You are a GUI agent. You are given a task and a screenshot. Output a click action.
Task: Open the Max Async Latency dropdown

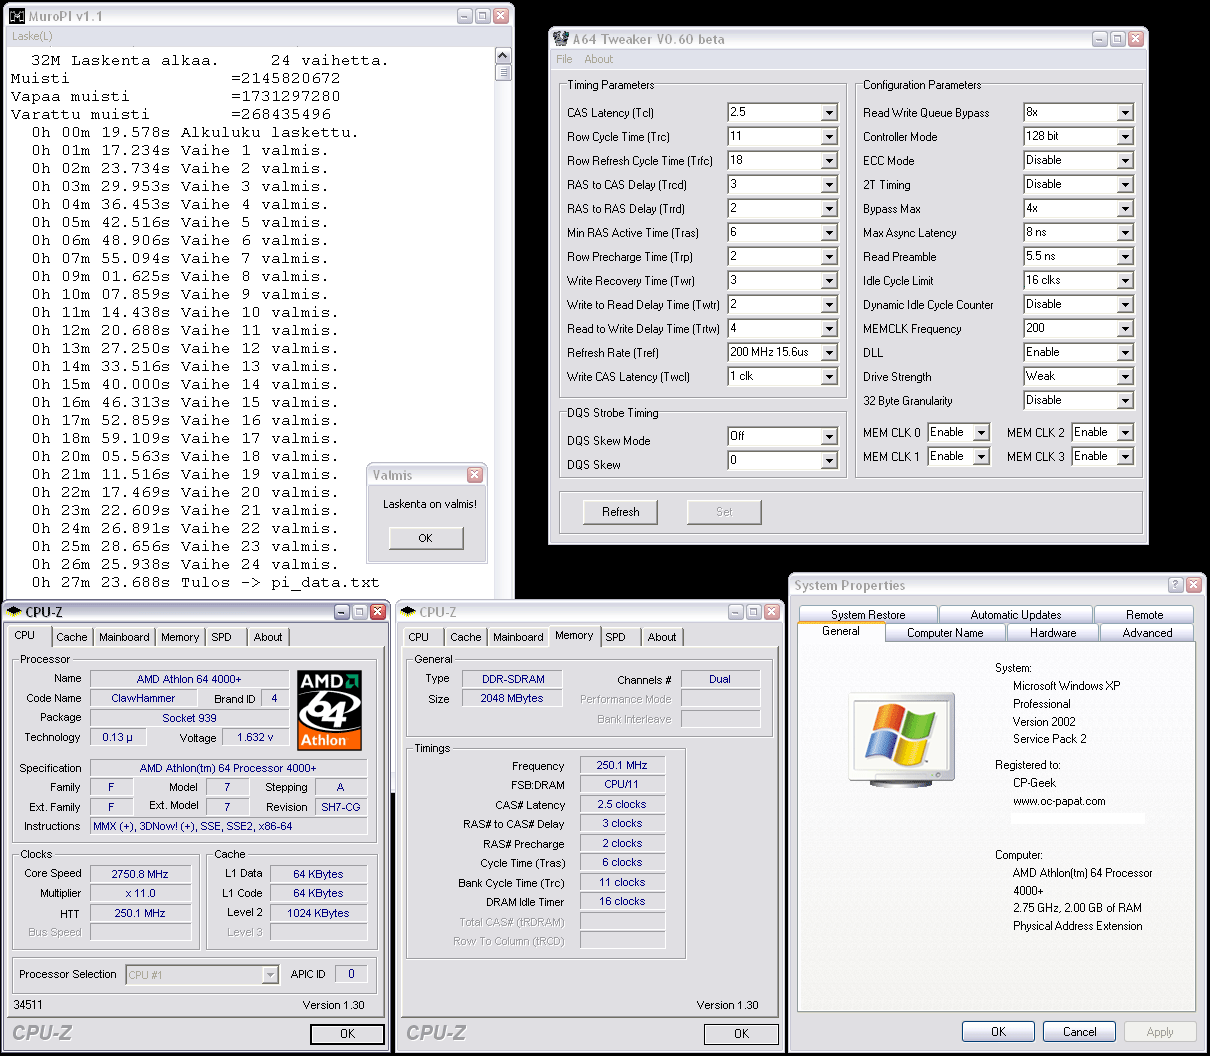tap(1125, 233)
